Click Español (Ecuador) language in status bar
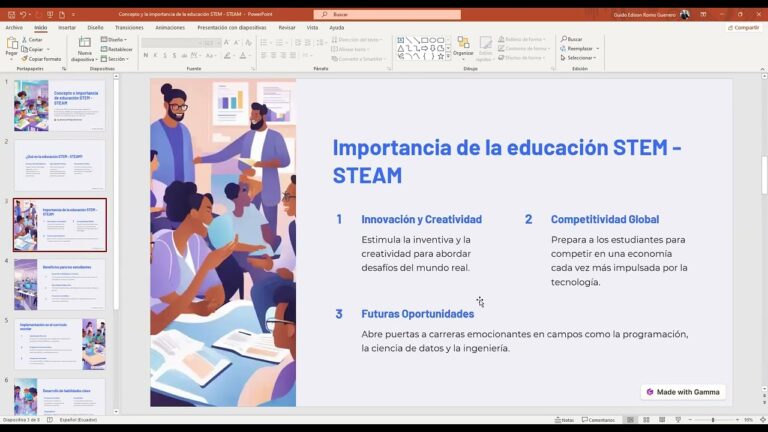The height and width of the screenshot is (432, 768). click(x=78, y=420)
